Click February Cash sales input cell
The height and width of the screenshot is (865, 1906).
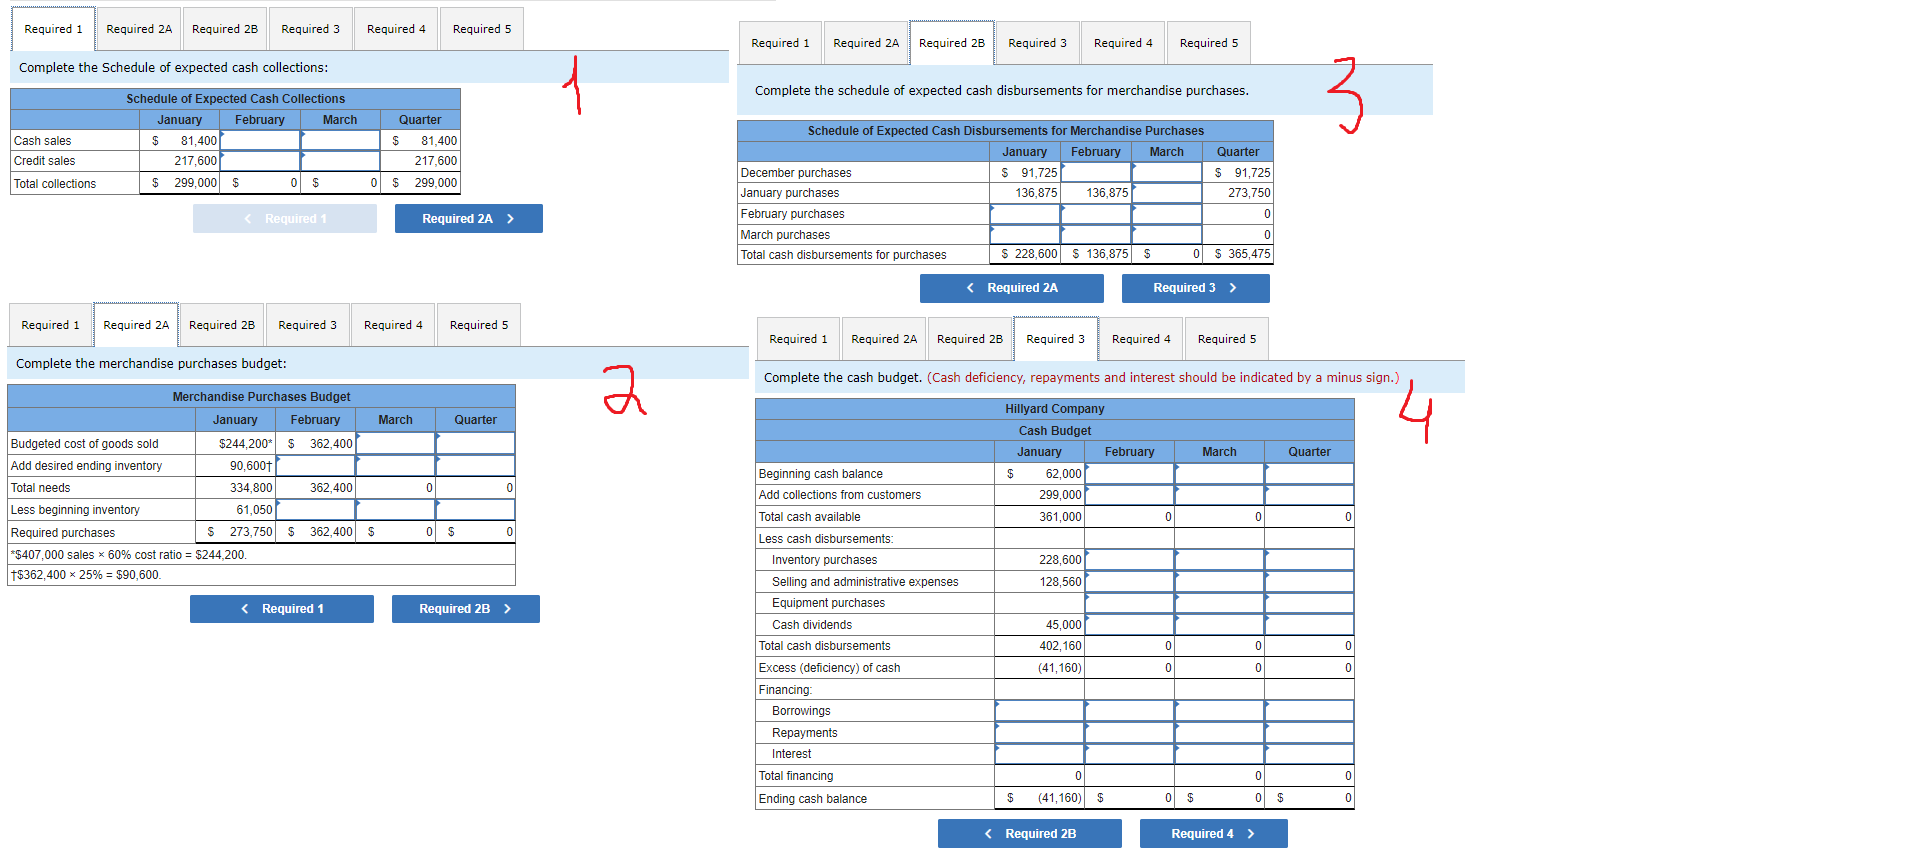coord(260,141)
